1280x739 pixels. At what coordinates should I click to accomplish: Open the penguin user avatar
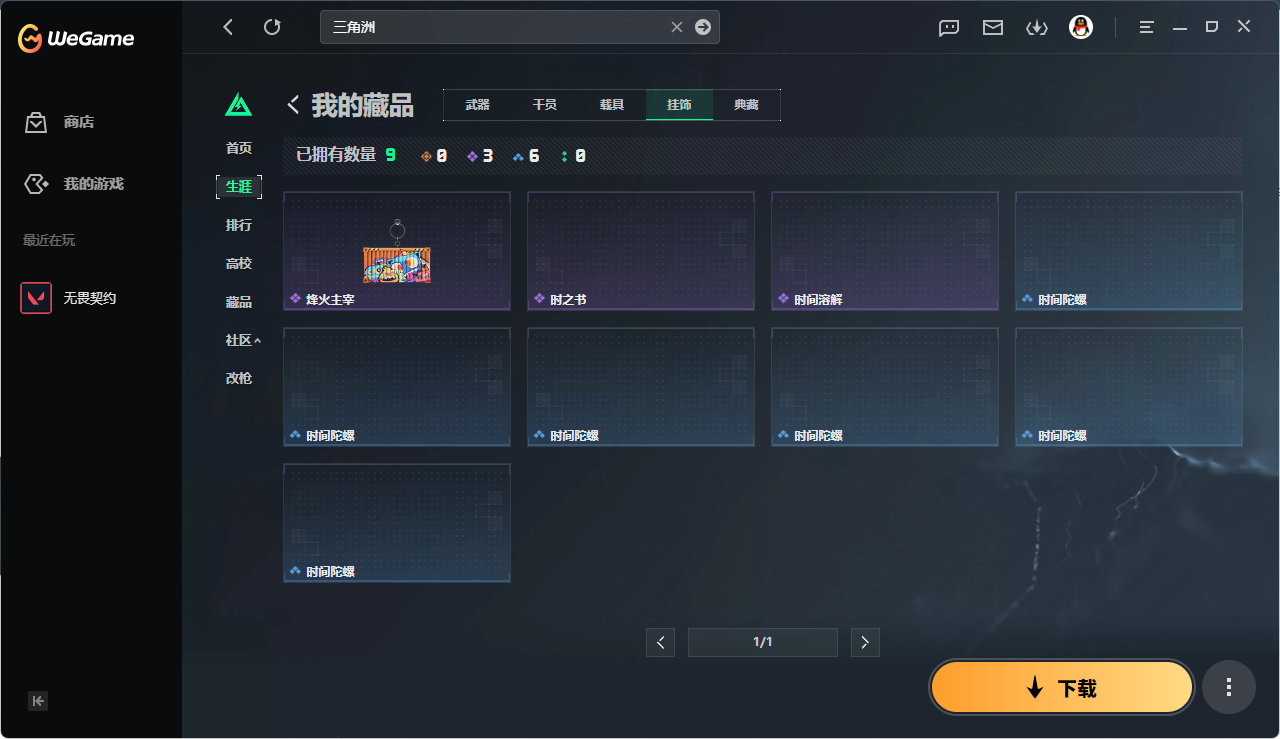coord(1081,27)
